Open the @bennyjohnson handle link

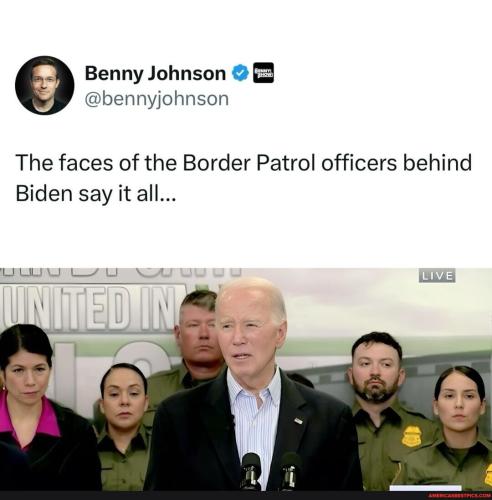click(157, 99)
